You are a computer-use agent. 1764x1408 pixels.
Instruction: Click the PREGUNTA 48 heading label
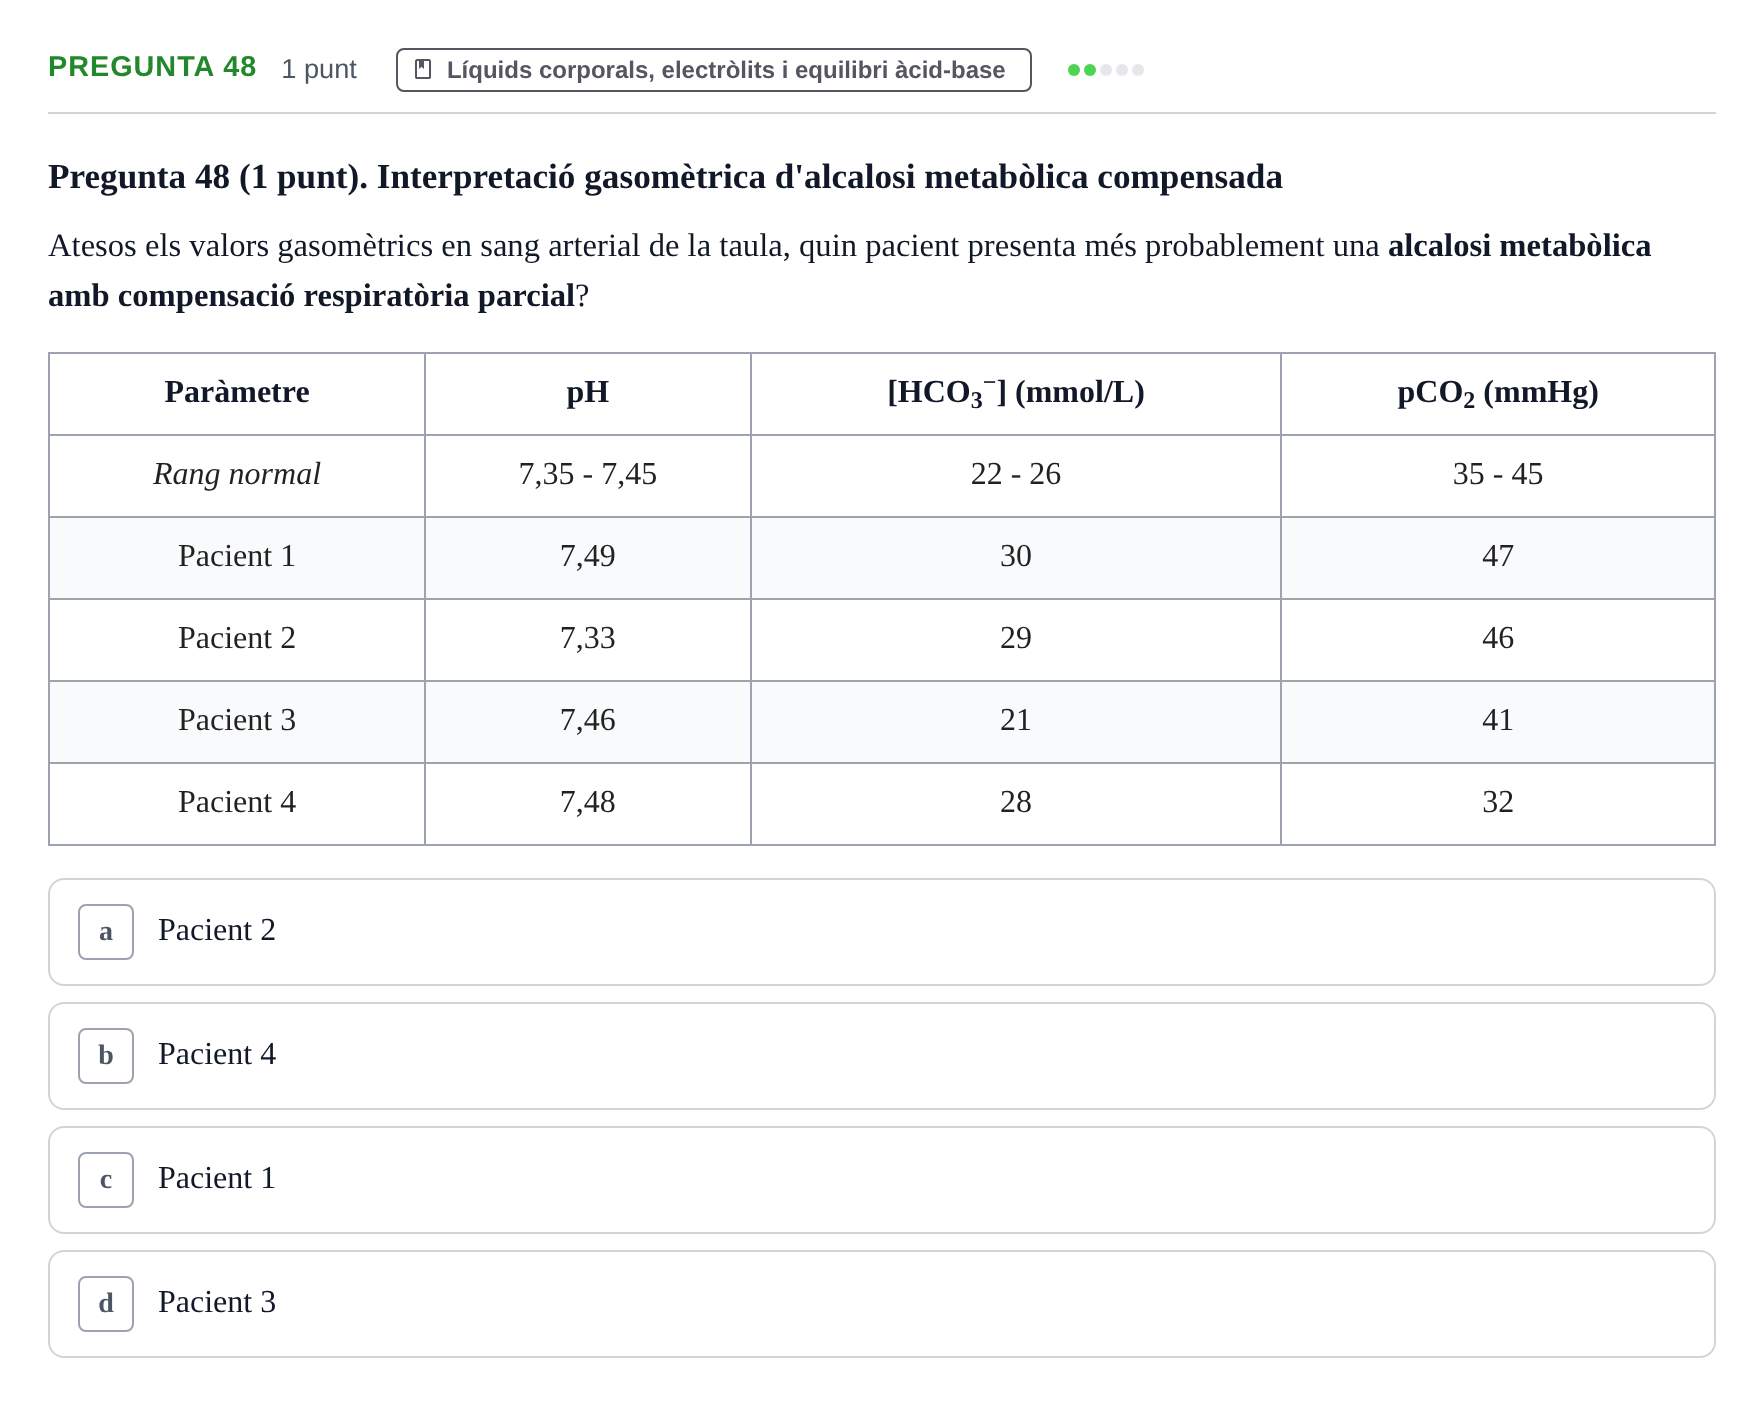[152, 67]
